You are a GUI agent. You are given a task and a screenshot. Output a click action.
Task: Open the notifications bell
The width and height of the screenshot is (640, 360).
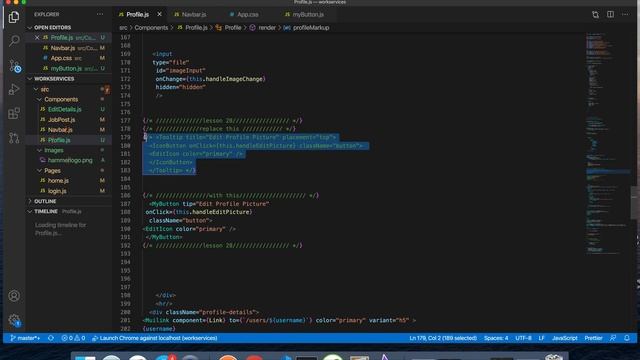[x=627, y=338]
